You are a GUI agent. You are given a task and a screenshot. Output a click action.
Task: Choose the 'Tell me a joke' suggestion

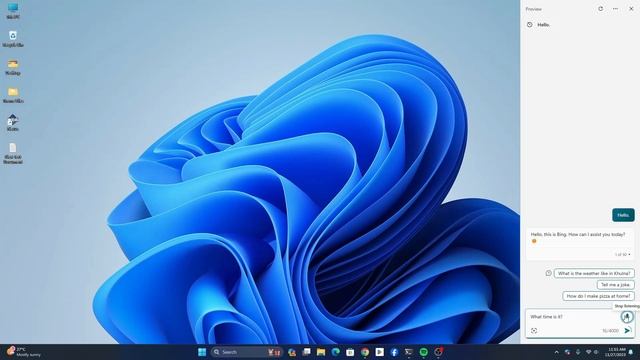click(616, 284)
